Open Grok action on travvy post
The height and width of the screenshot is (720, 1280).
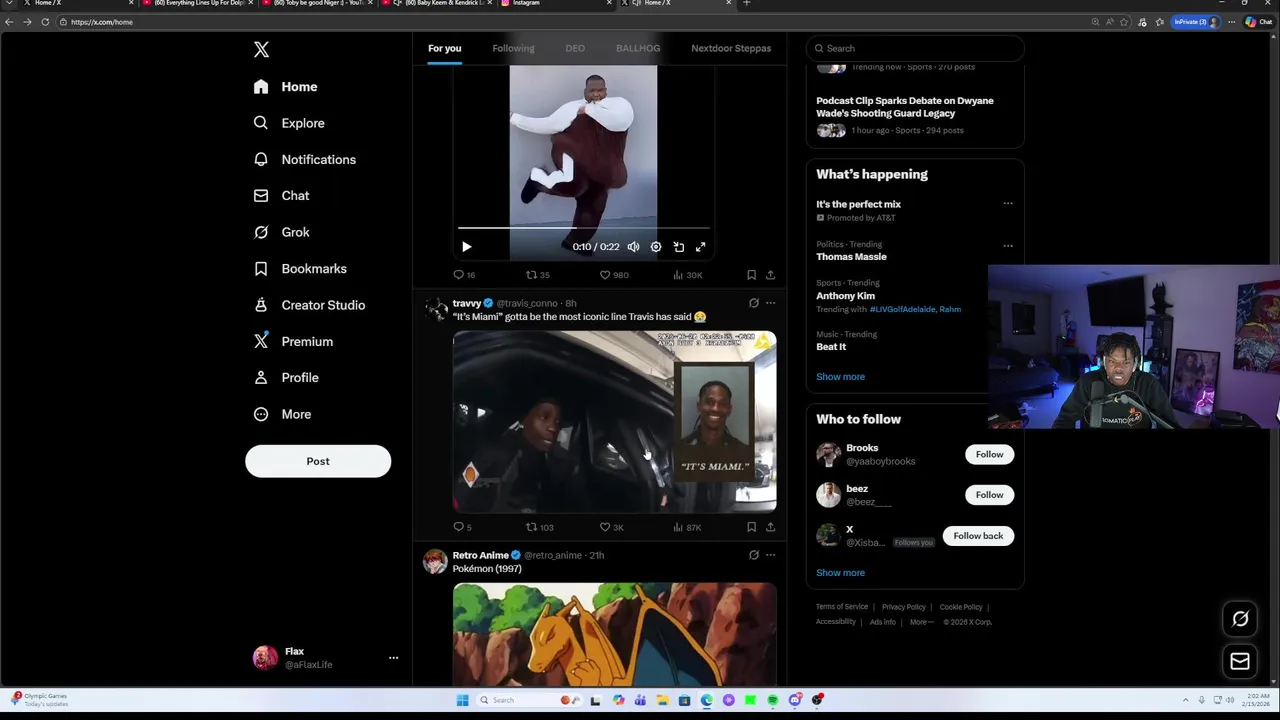(x=754, y=303)
